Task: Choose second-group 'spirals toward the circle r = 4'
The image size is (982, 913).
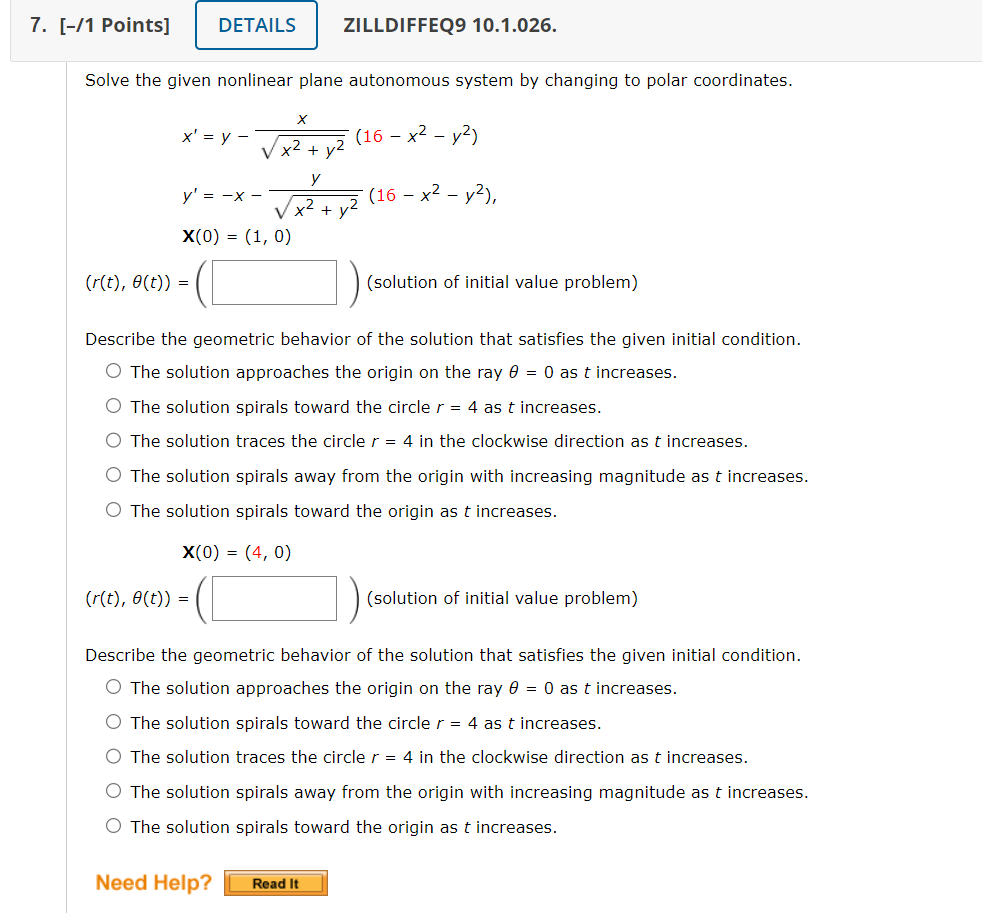Action: click(x=113, y=722)
